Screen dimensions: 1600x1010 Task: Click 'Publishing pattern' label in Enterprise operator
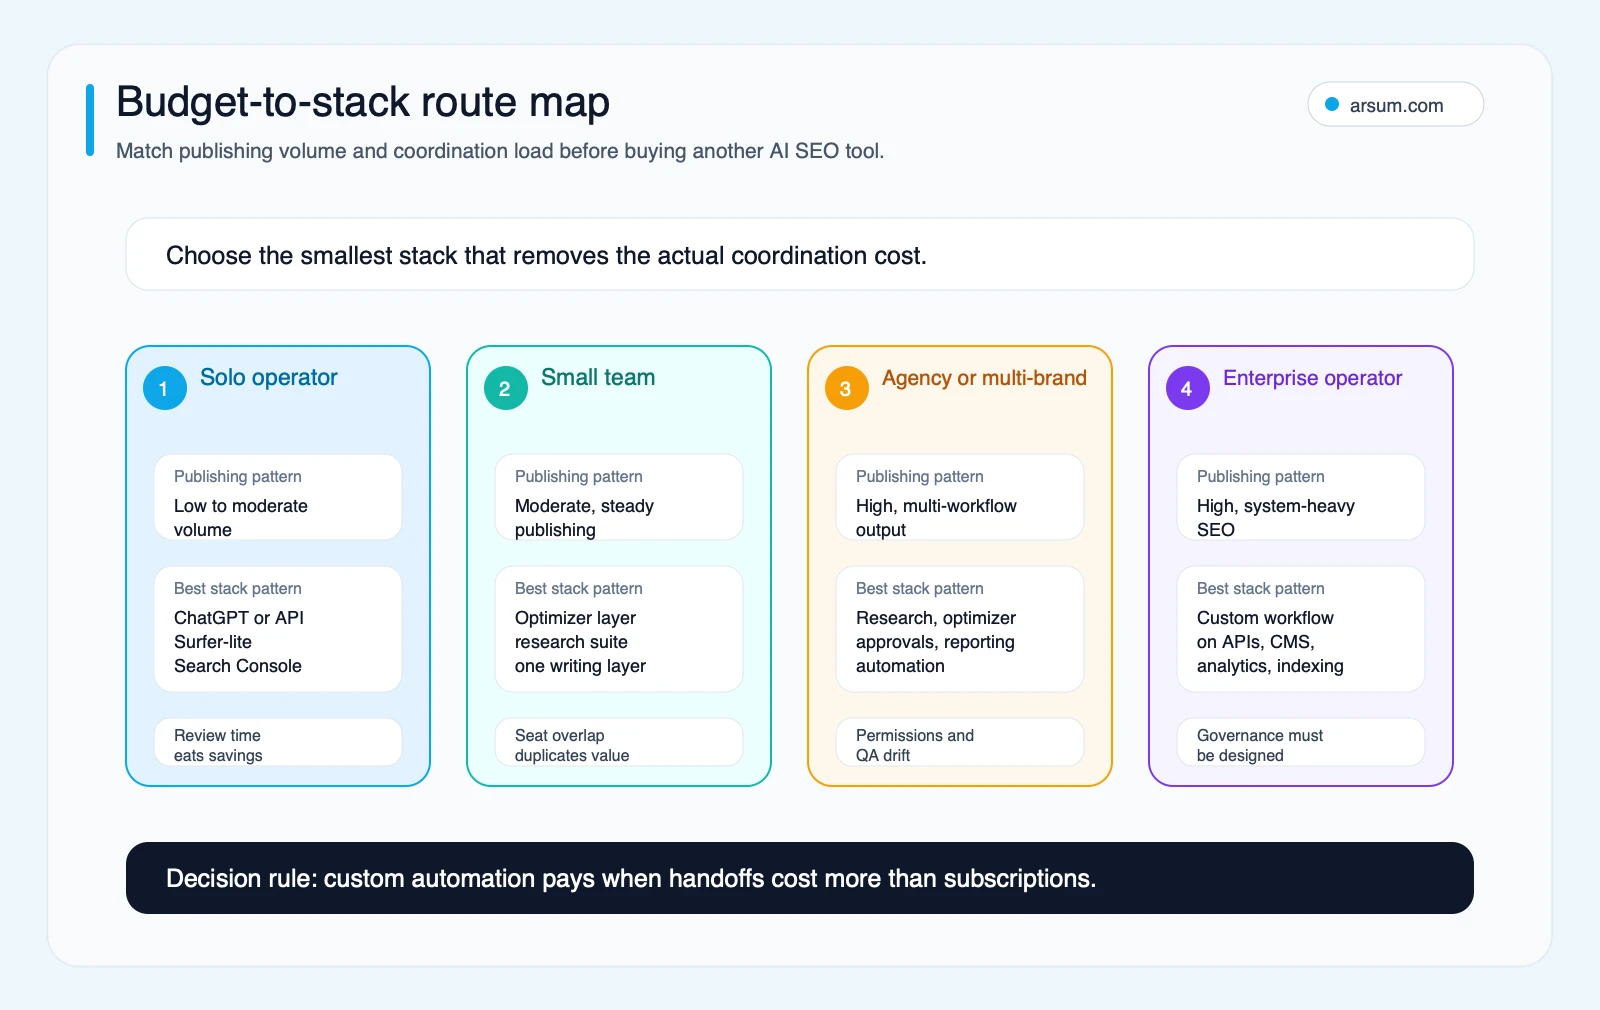(x=1261, y=477)
